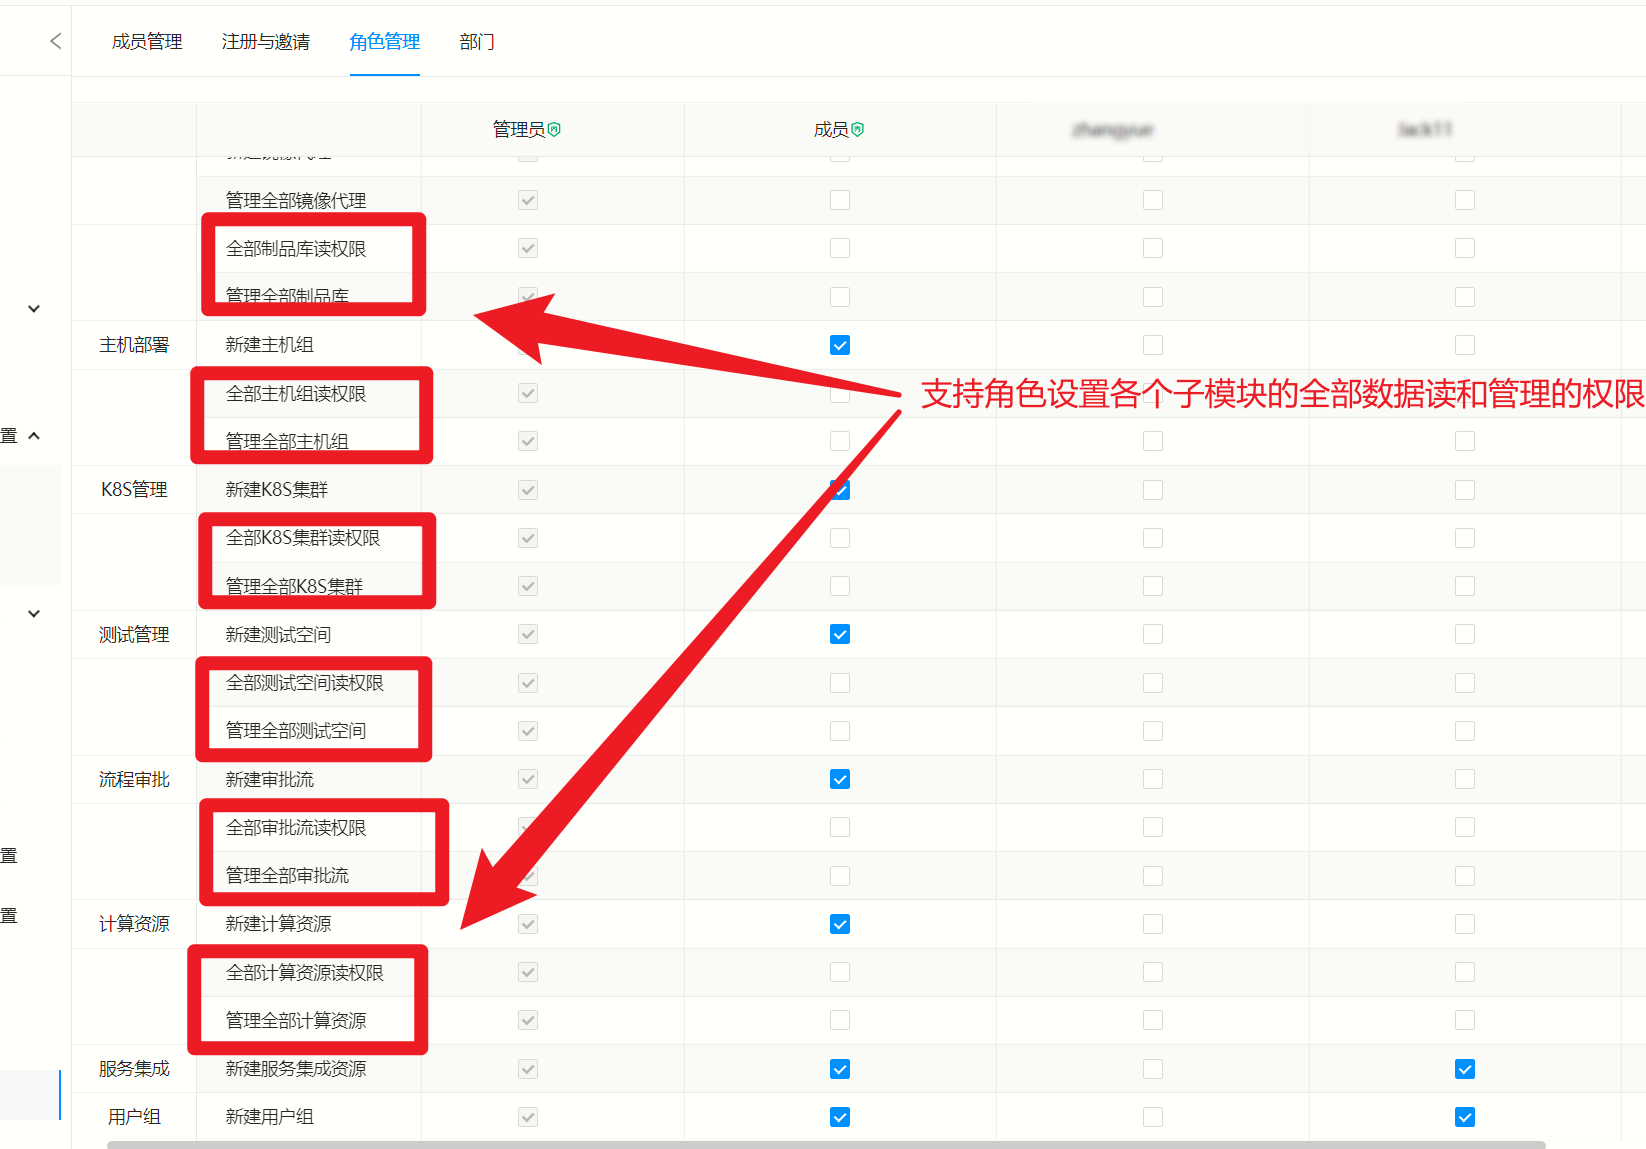
Task: Enable 成员 permission for 全部审批流读权限
Action: (x=839, y=826)
